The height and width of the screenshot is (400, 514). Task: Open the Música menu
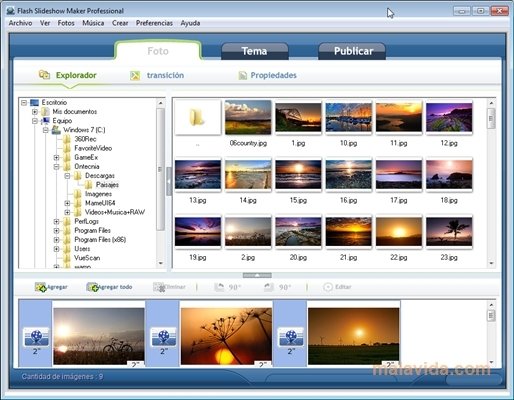[x=93, y=23]
